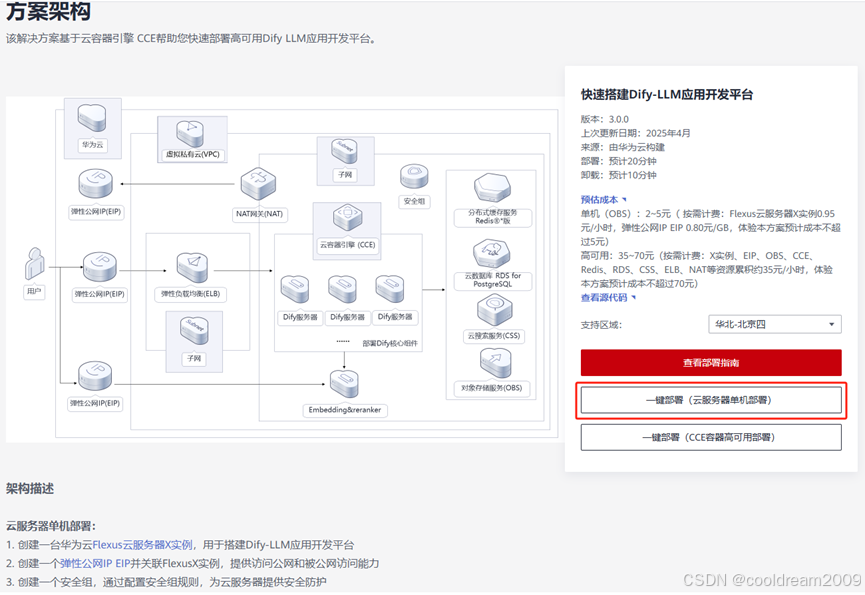Click the 快速搭建Dify-LLM应用开发平台 title
Viewport: 865px width, 595px height.
[666, 95]
